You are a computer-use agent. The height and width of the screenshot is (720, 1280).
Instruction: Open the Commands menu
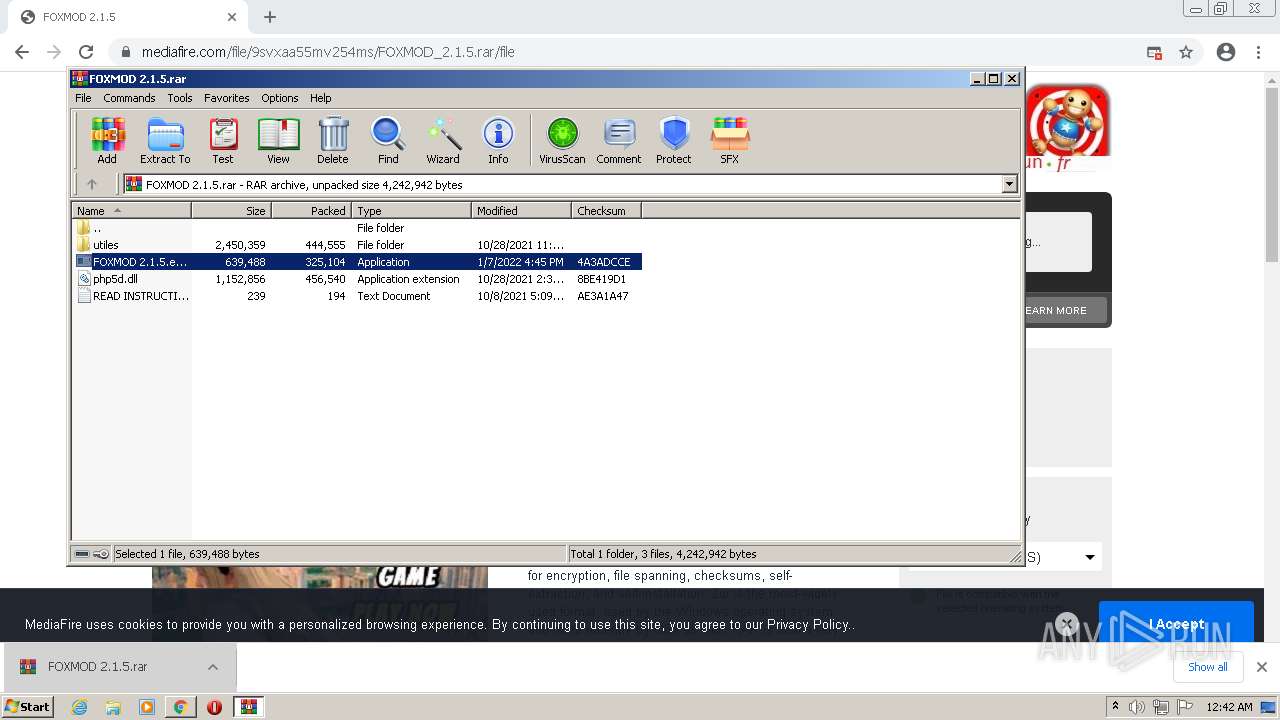tap(129, 98)
